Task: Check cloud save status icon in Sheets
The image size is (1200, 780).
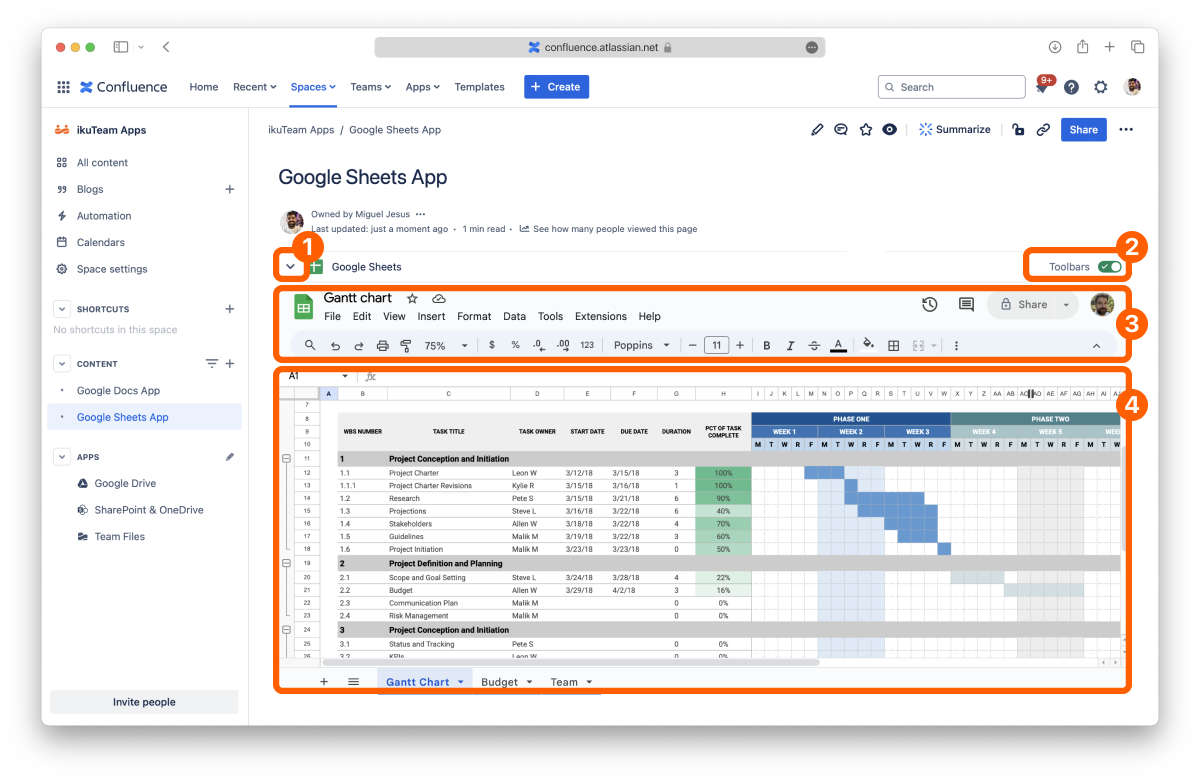Action: (x=438, y=298)
